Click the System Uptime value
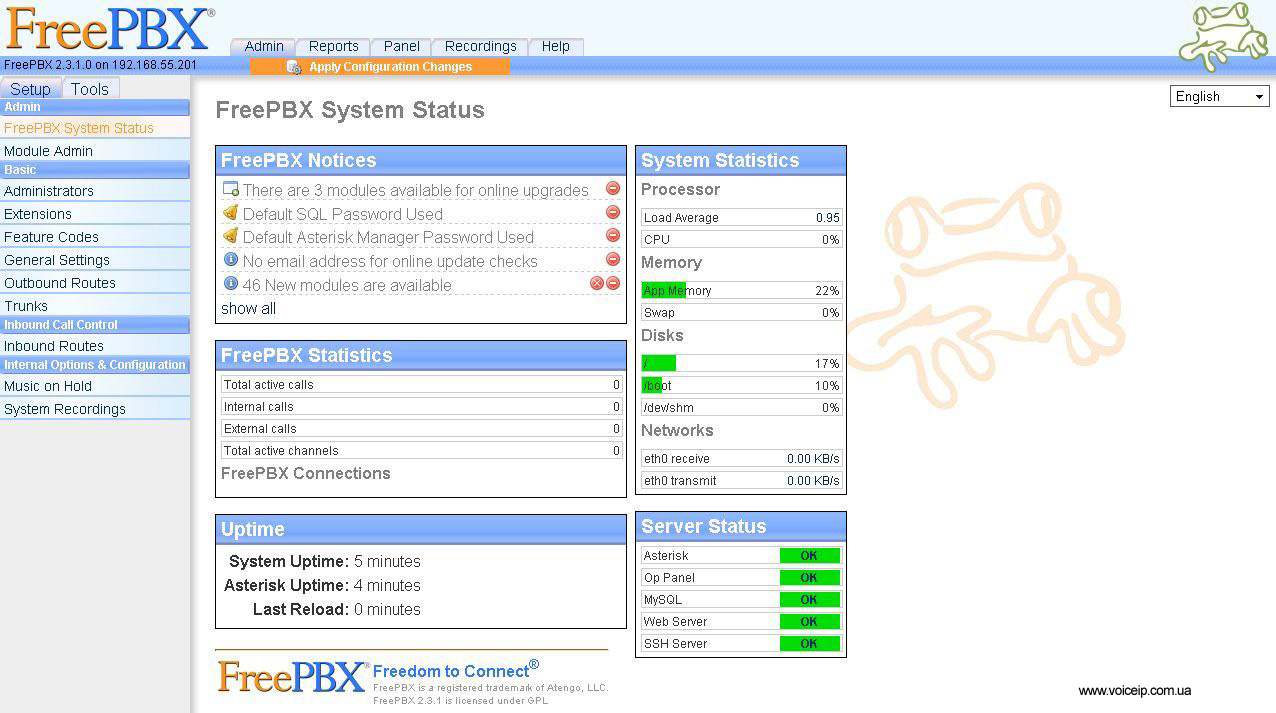This screenshot has width=1276, height=713. pos(387,561)
